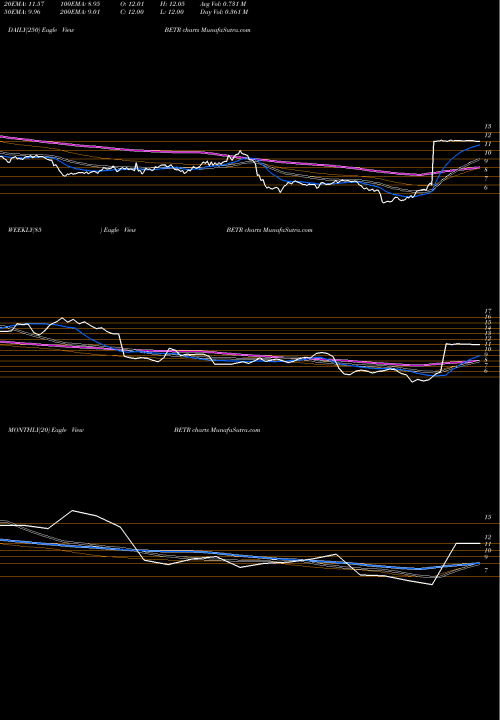
Task: Click the MONTHLY(20) Eagle View title
Action: click(46, 430)
